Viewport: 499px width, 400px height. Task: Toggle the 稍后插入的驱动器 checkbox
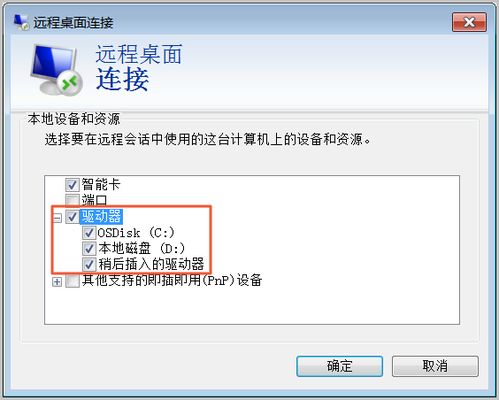click(x=89, y=264)
